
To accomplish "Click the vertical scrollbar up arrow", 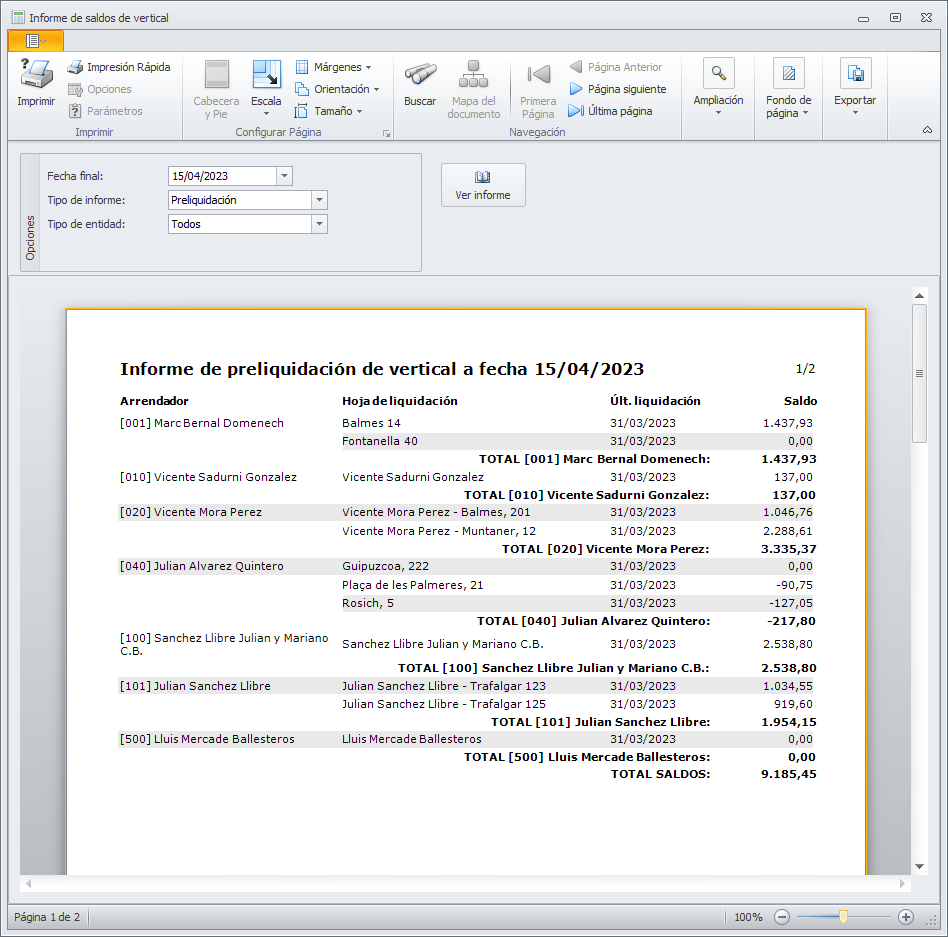I will click(x=920, y=296).
